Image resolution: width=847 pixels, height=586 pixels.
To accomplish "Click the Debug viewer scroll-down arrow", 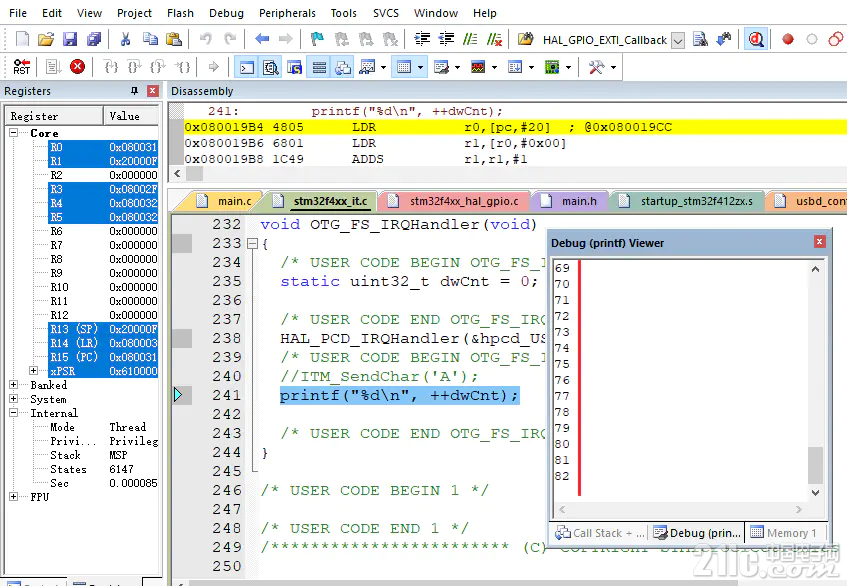I will 815,493.
